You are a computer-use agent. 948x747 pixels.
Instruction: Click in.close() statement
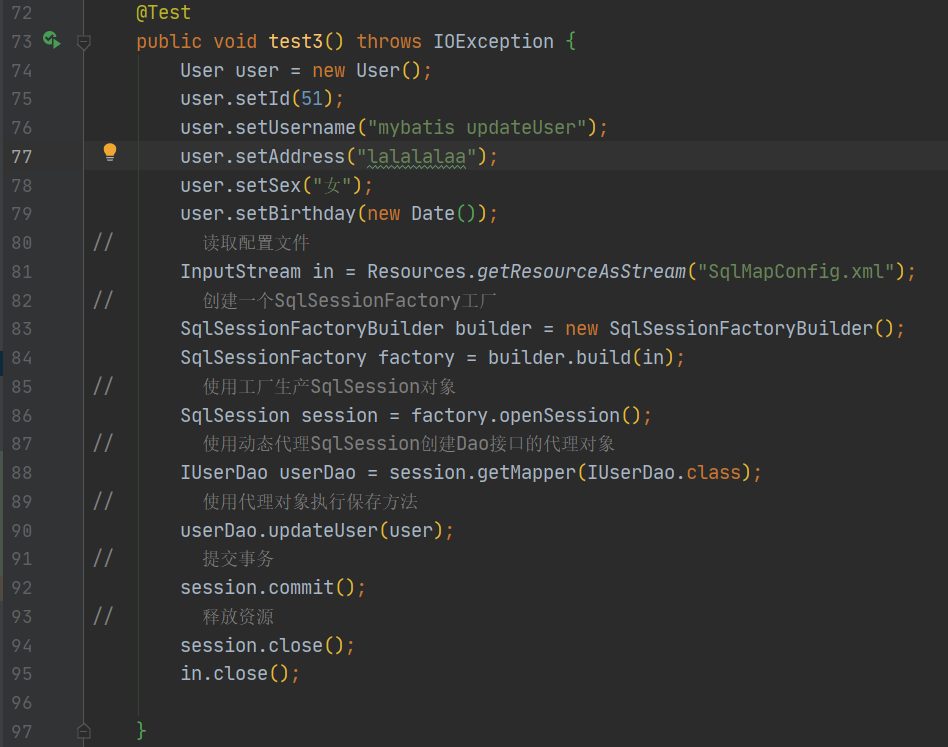click(x=240, y=674)
